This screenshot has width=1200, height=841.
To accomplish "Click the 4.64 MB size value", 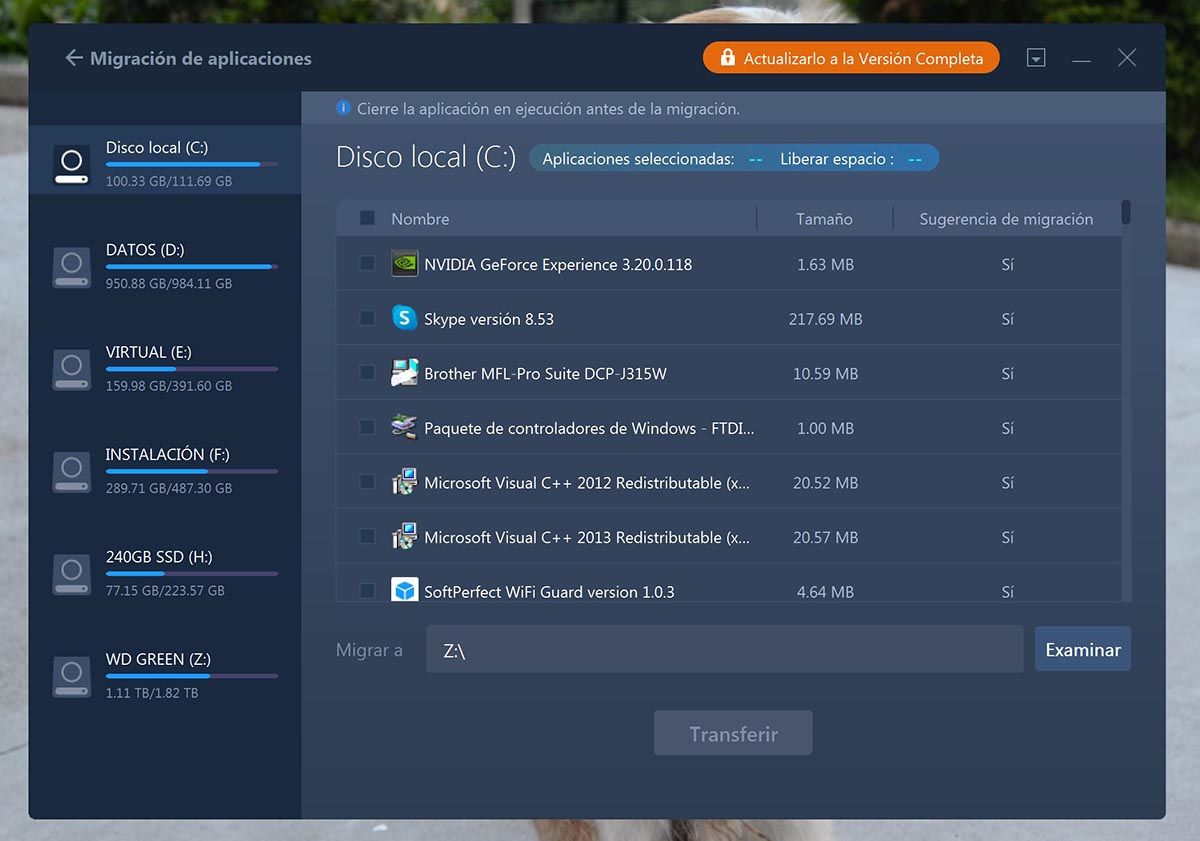I will coord(825,591).
